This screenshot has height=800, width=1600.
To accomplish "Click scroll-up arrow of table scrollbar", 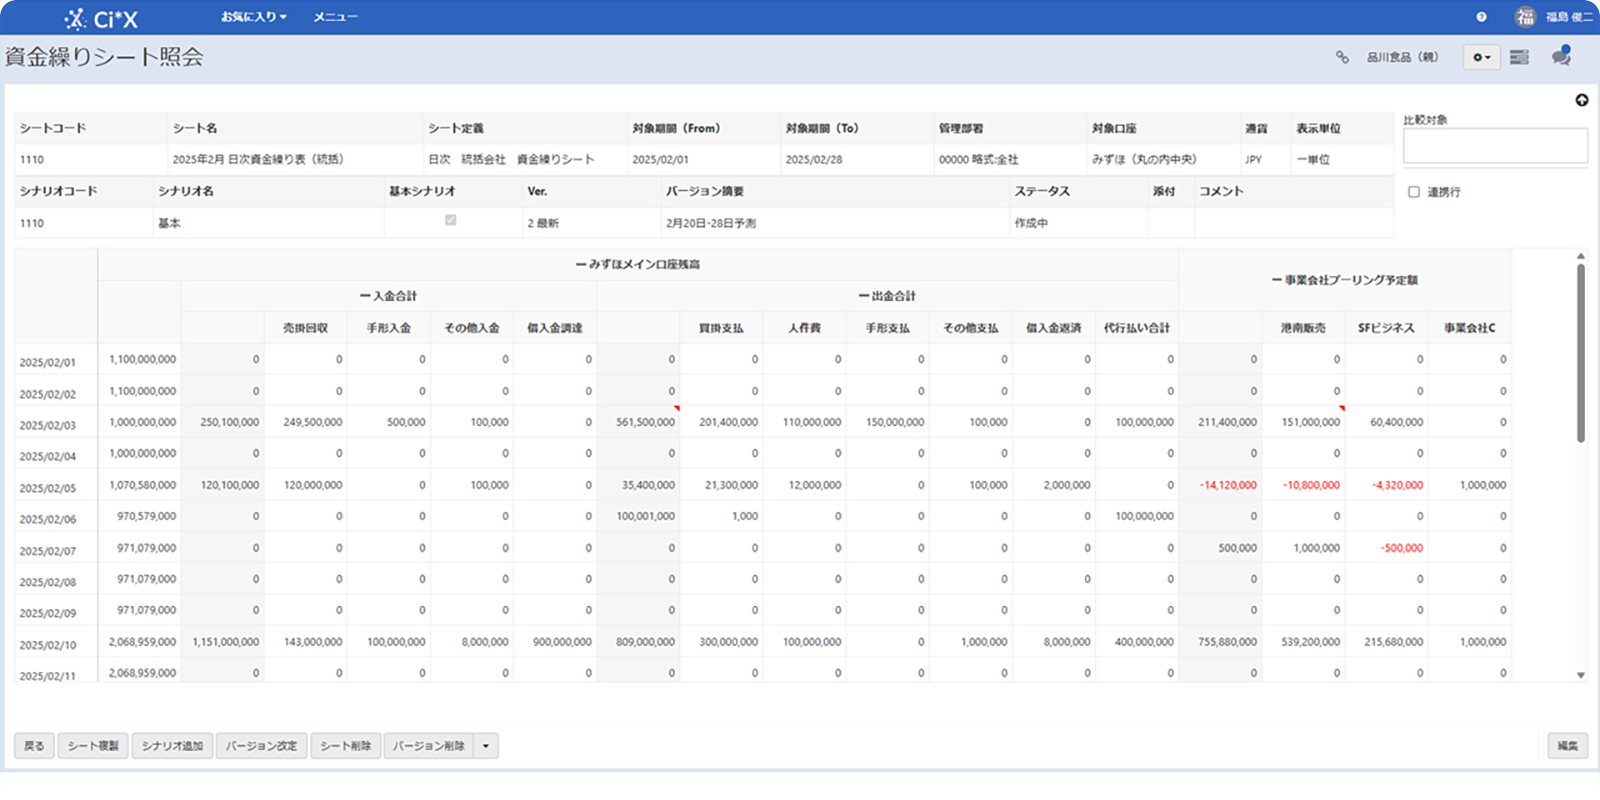I will click(x=1581, y=256).
